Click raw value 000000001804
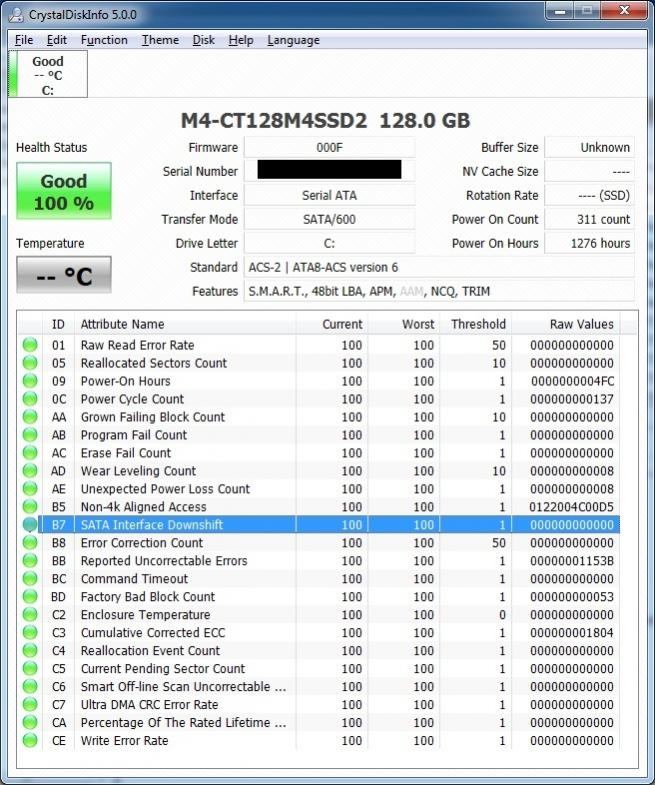The image size is (655, 785). [x=572, y=633]
